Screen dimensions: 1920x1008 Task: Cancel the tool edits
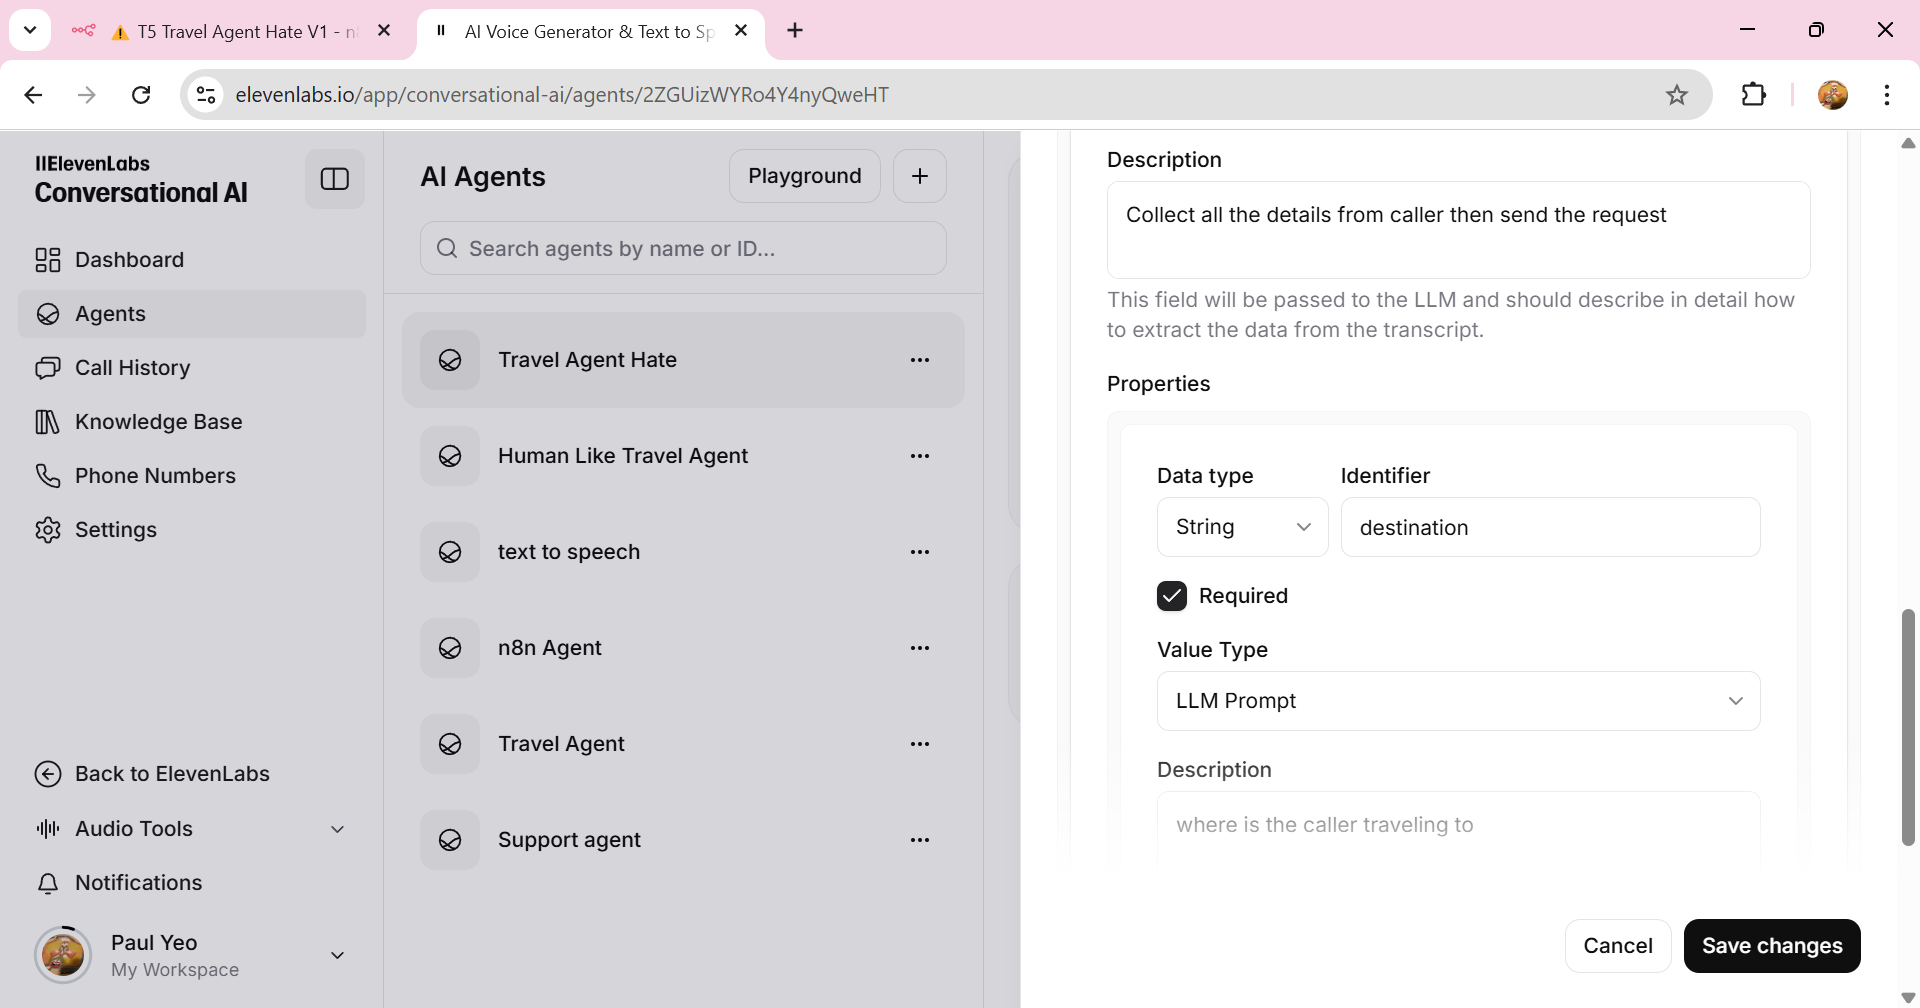click(x=1618, y=946)
